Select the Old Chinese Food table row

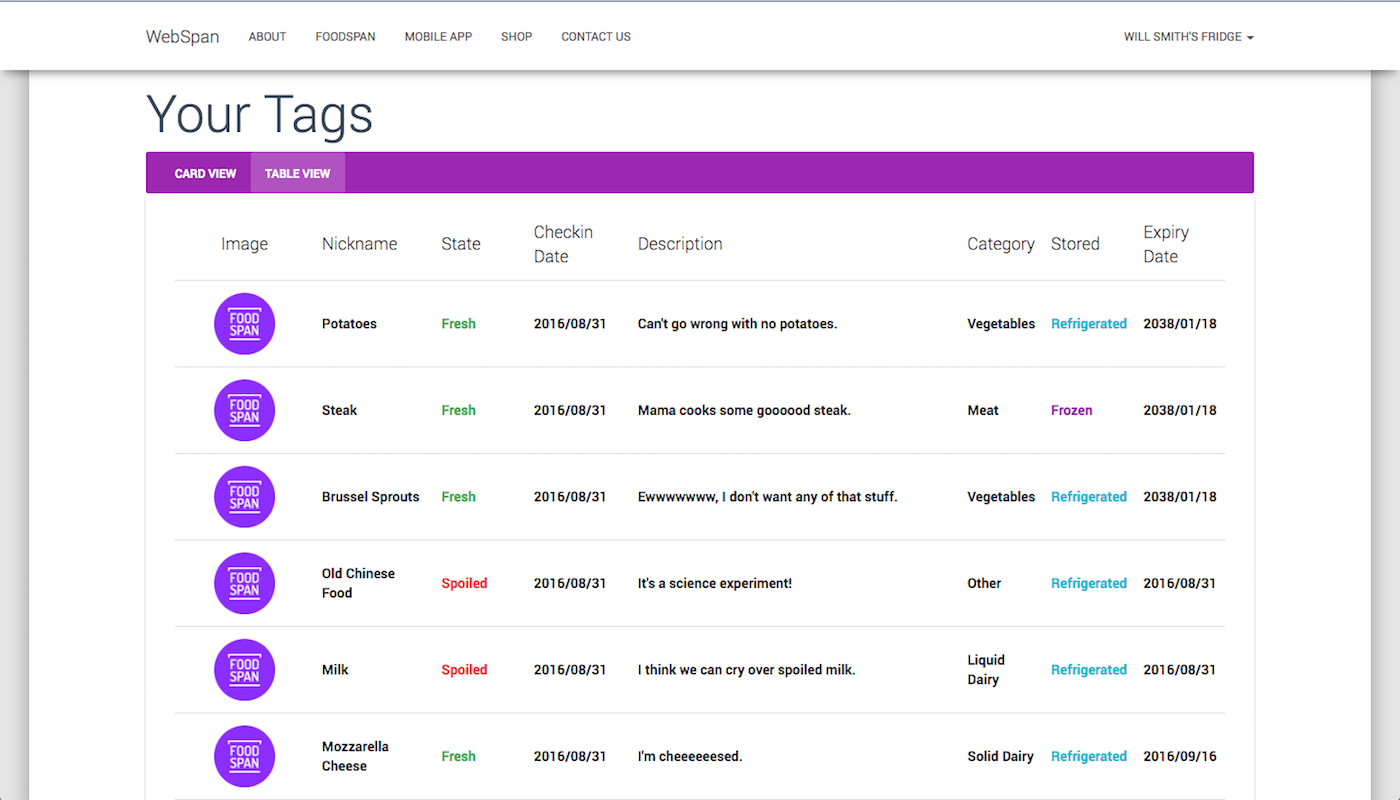tap(700, 583)
